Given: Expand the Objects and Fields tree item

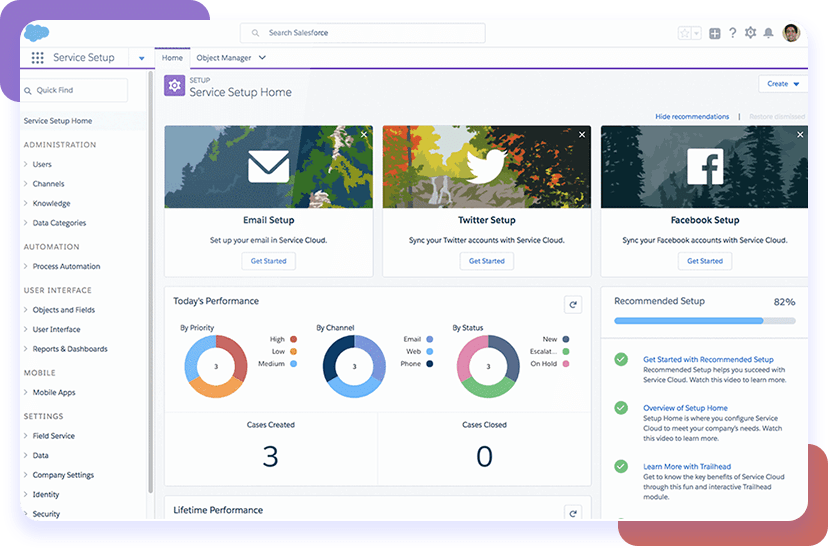Looking at the screenshot, I should [25, 310].
